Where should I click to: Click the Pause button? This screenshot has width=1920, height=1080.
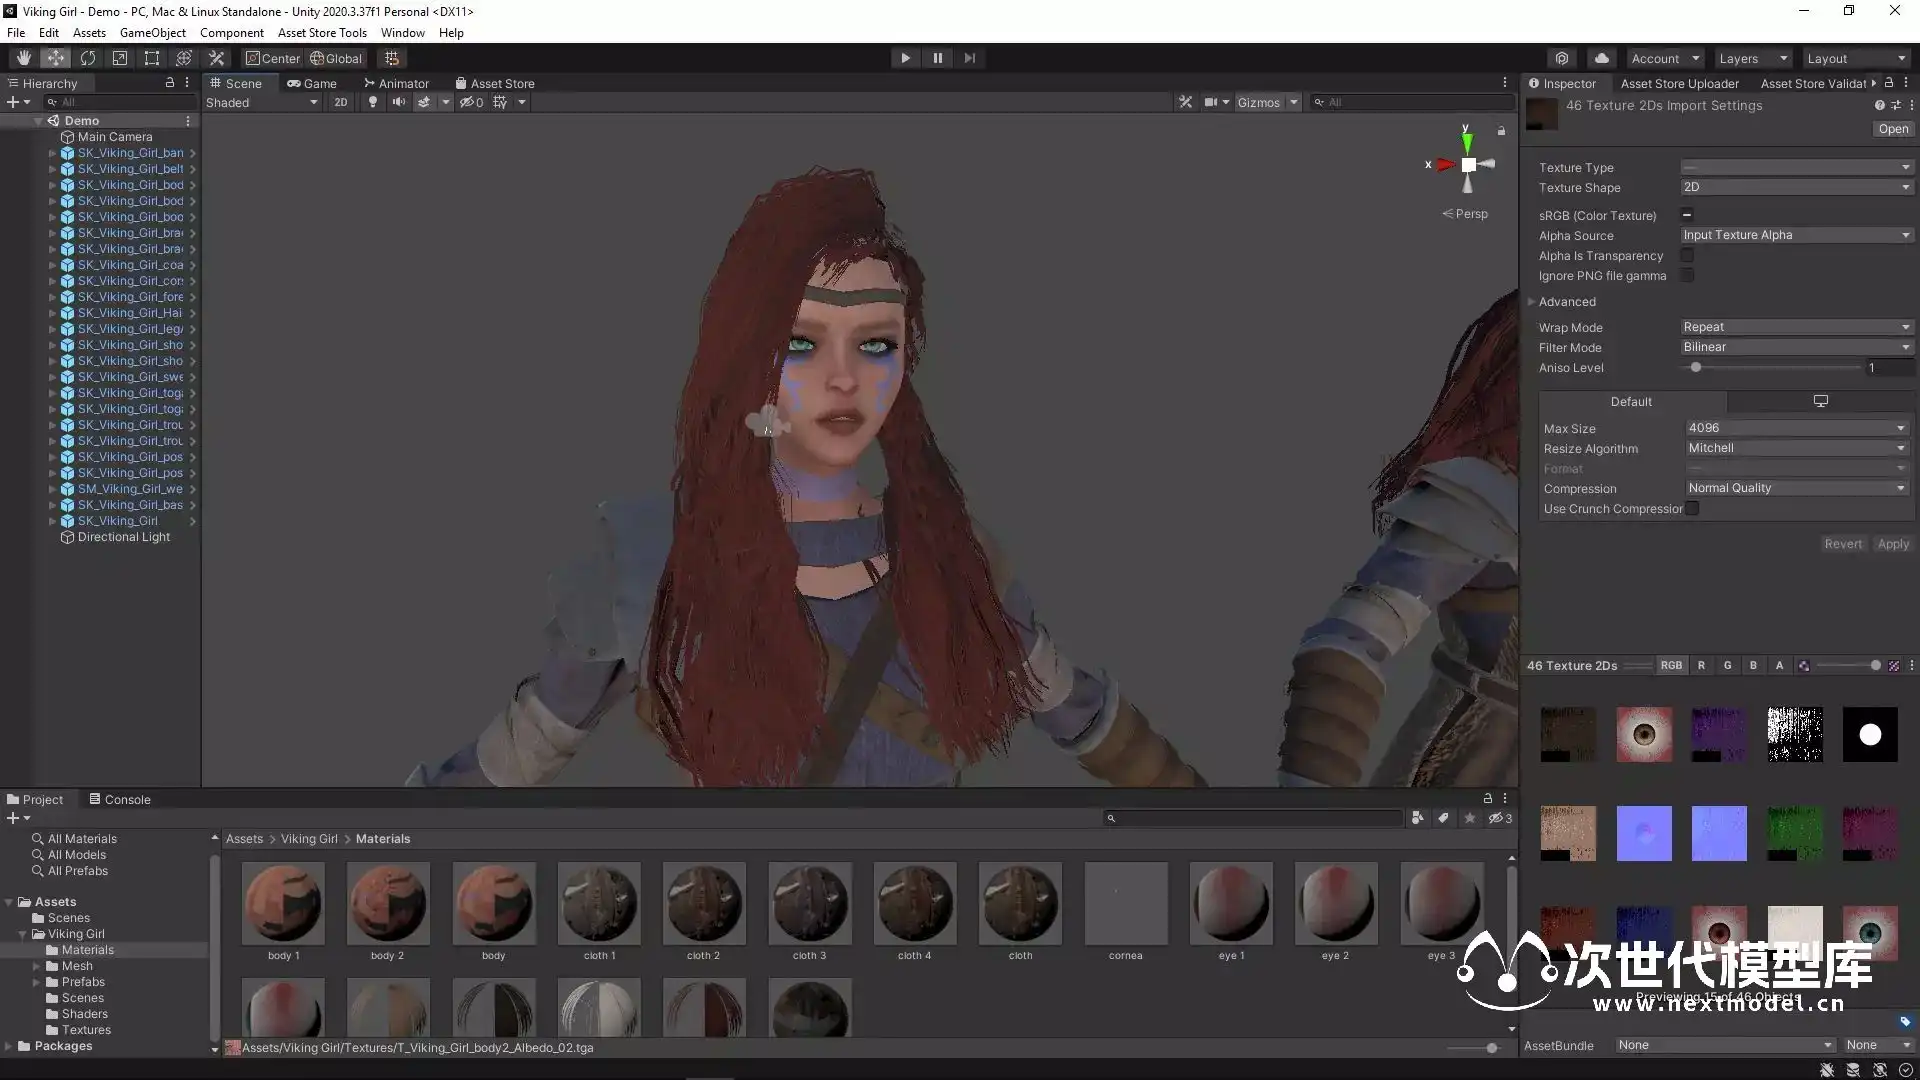pos(937,58)
